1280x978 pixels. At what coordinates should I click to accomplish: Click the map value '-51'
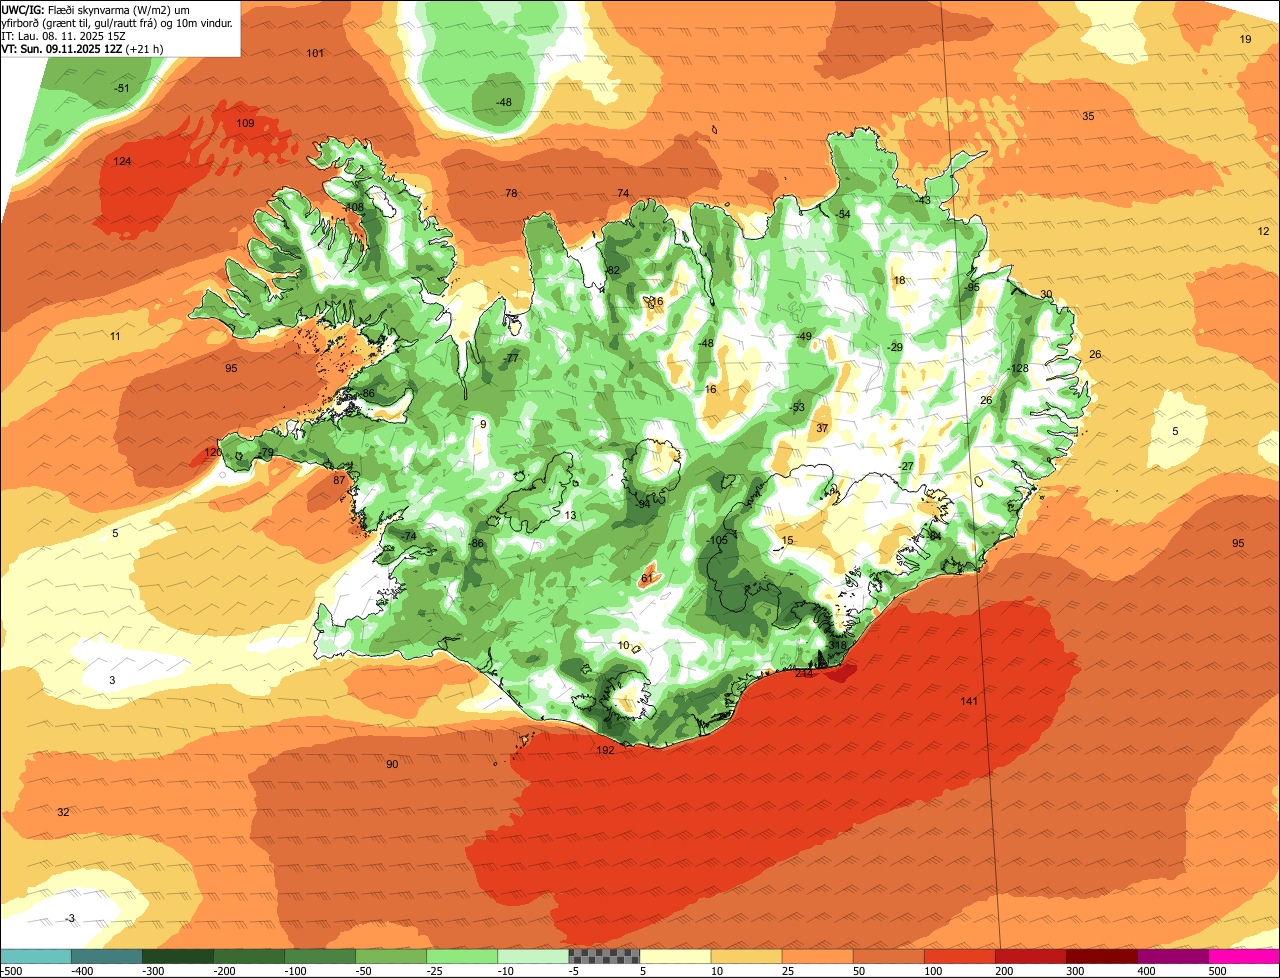[x=122, y=88]
